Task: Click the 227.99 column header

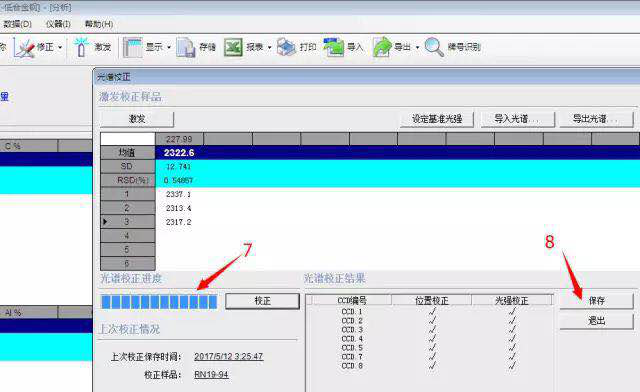Action: (x=179, y=139)
